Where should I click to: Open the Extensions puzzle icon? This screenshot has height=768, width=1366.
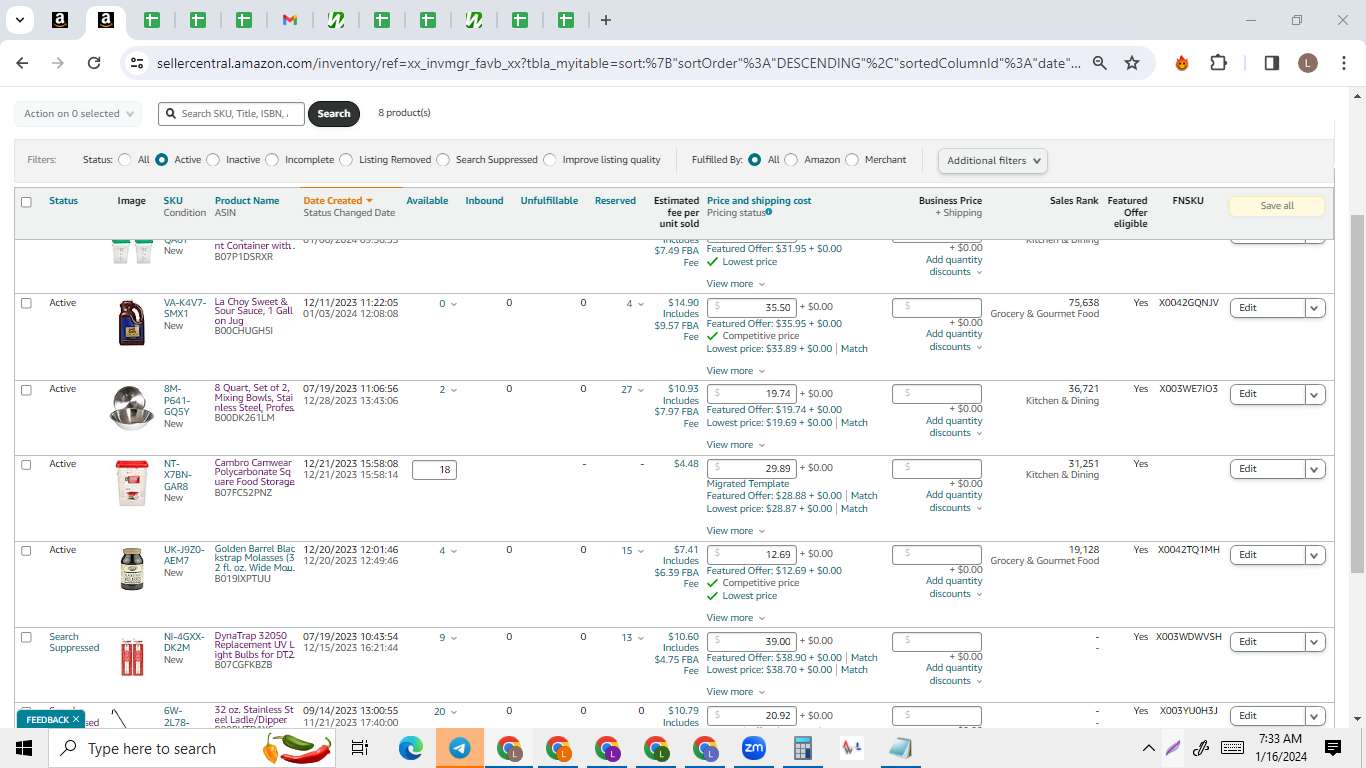(x=1218, y=63)
